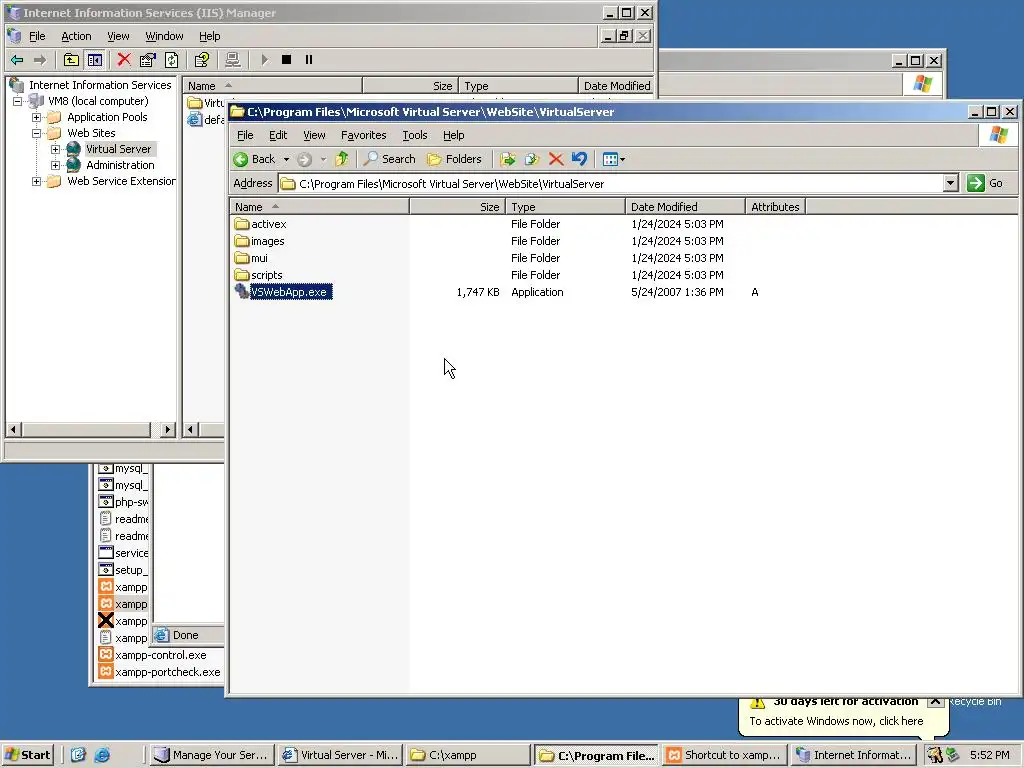Select Internet Information Services root node
This screenshot has width=1024, height=768.
pyautogui.click(x=100, y=86)
